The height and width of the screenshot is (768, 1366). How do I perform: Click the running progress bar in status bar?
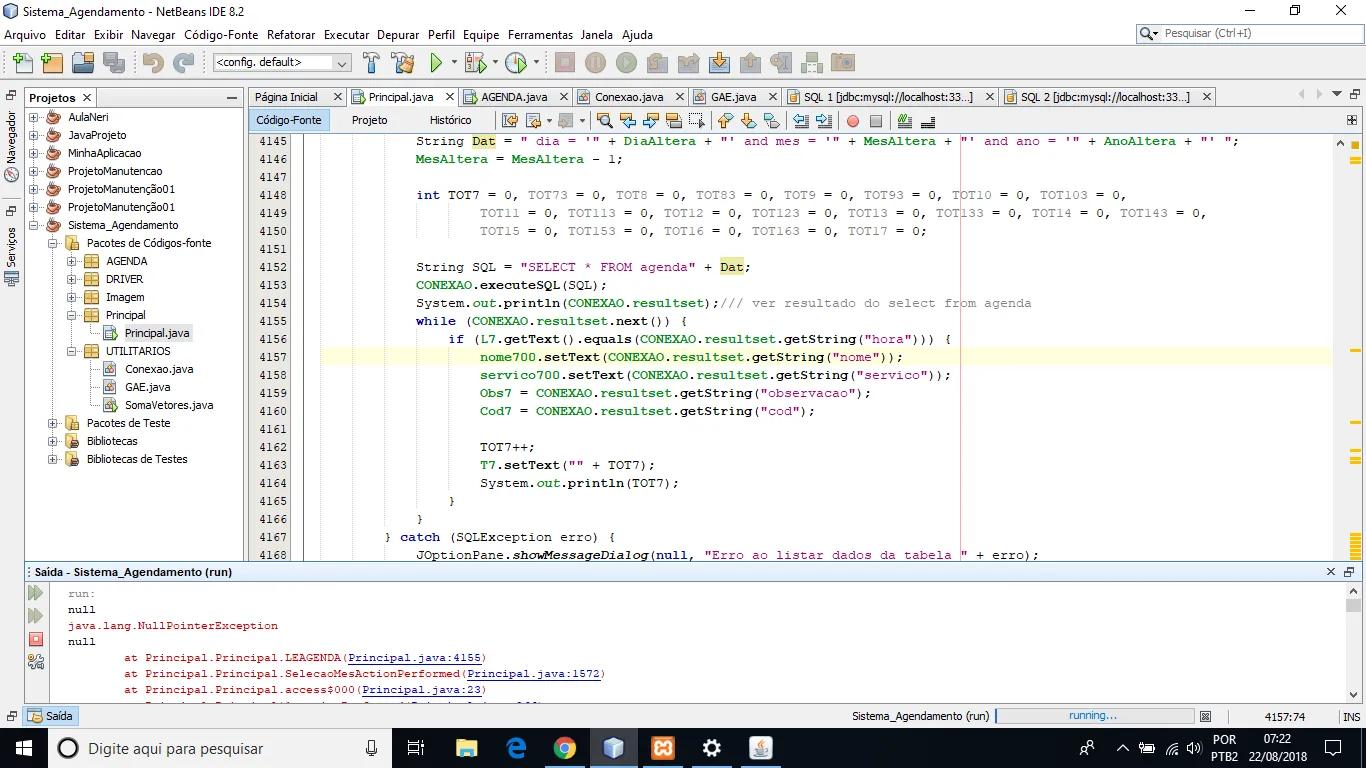point(1094,716)
